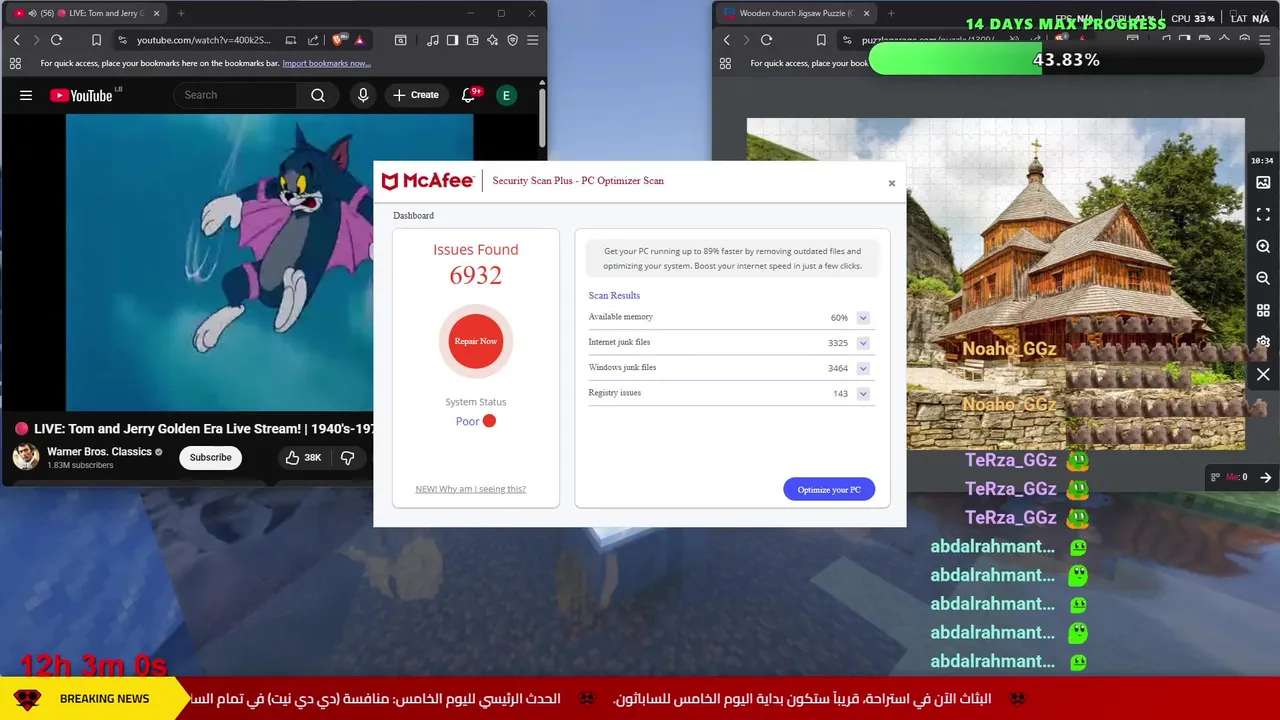
Task: Expand the Internet junk files row
Action: point(863,343)
